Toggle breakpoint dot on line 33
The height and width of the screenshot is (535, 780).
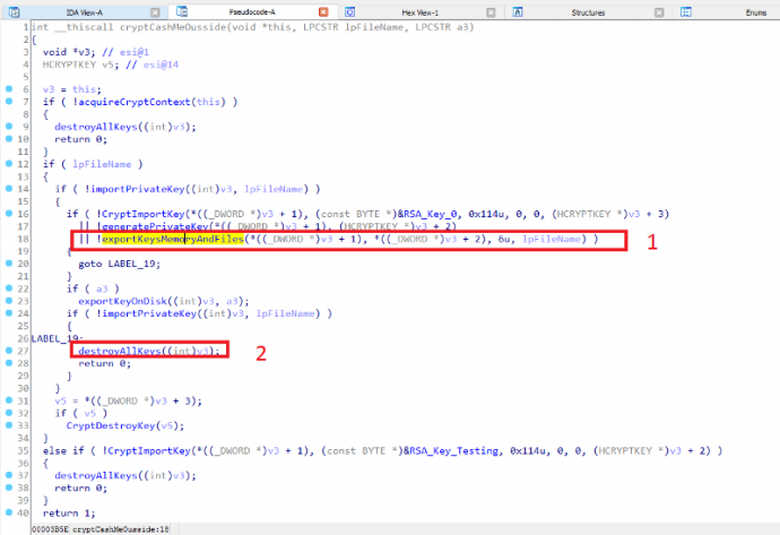pos(7,425)
